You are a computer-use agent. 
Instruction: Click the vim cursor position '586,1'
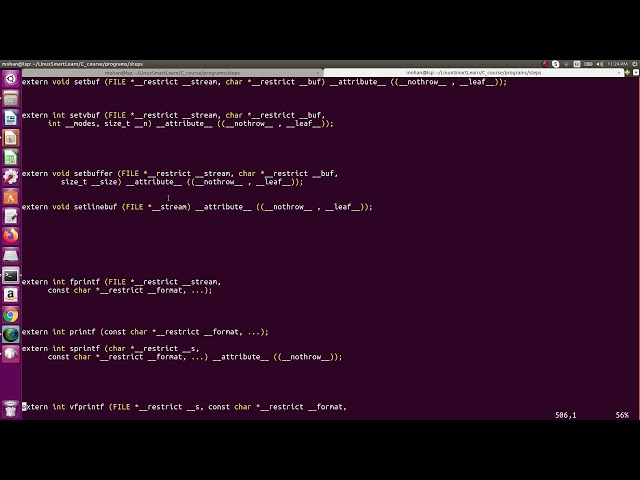click(x=565, y=415)
